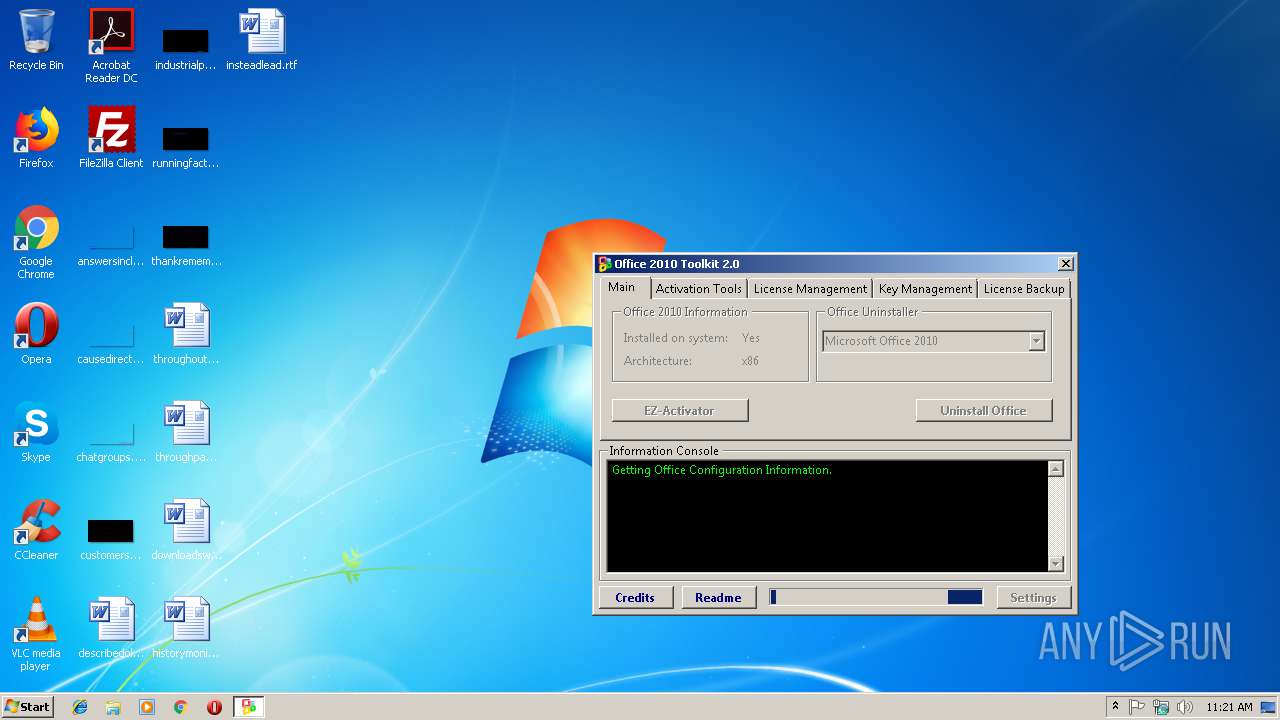Open the Start menu
Image resolution: width=1280 pixels, height=720 pixels.
(27, 707)
